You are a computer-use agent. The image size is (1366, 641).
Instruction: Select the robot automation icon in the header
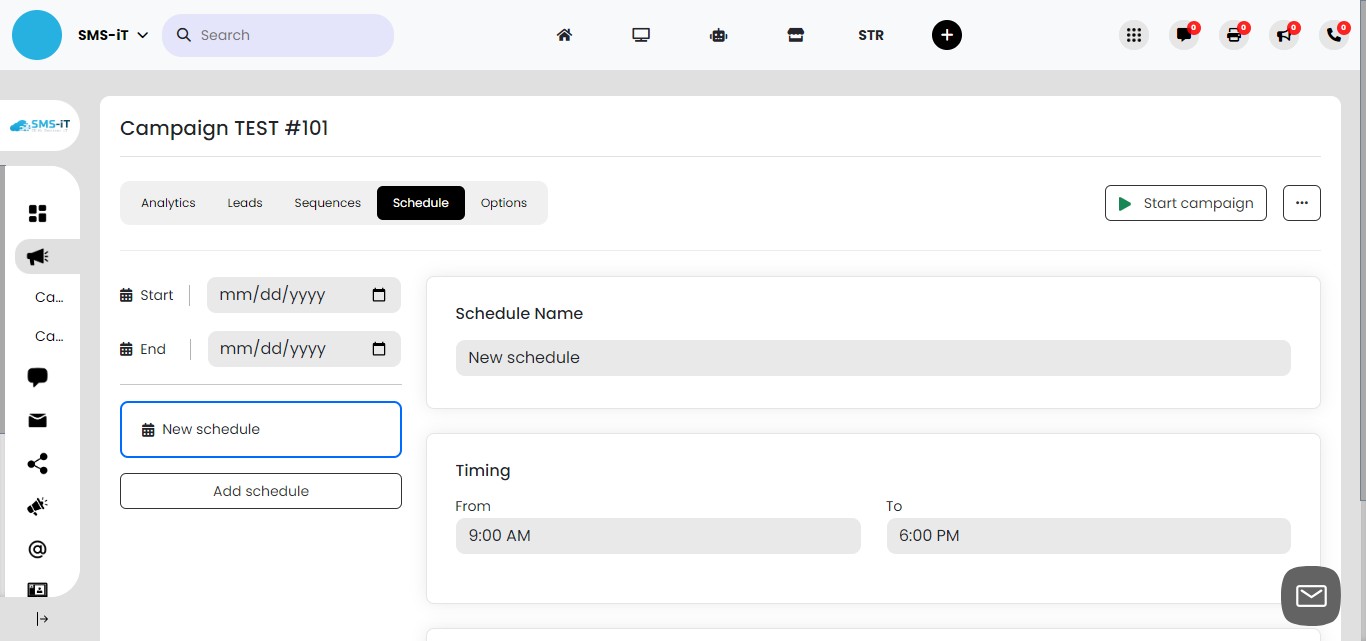(x=718, y=34)
